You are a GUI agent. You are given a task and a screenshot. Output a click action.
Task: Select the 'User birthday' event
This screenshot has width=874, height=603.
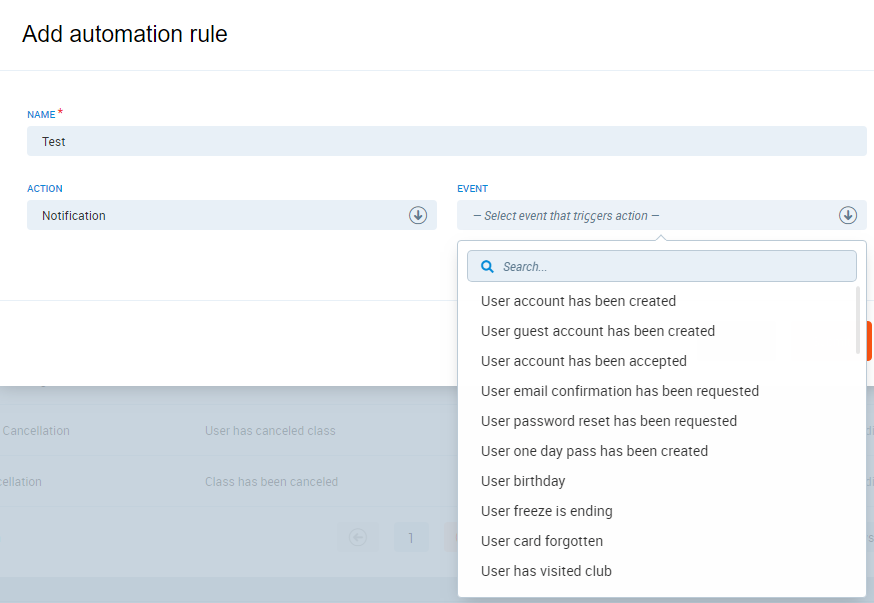(523, 481)
